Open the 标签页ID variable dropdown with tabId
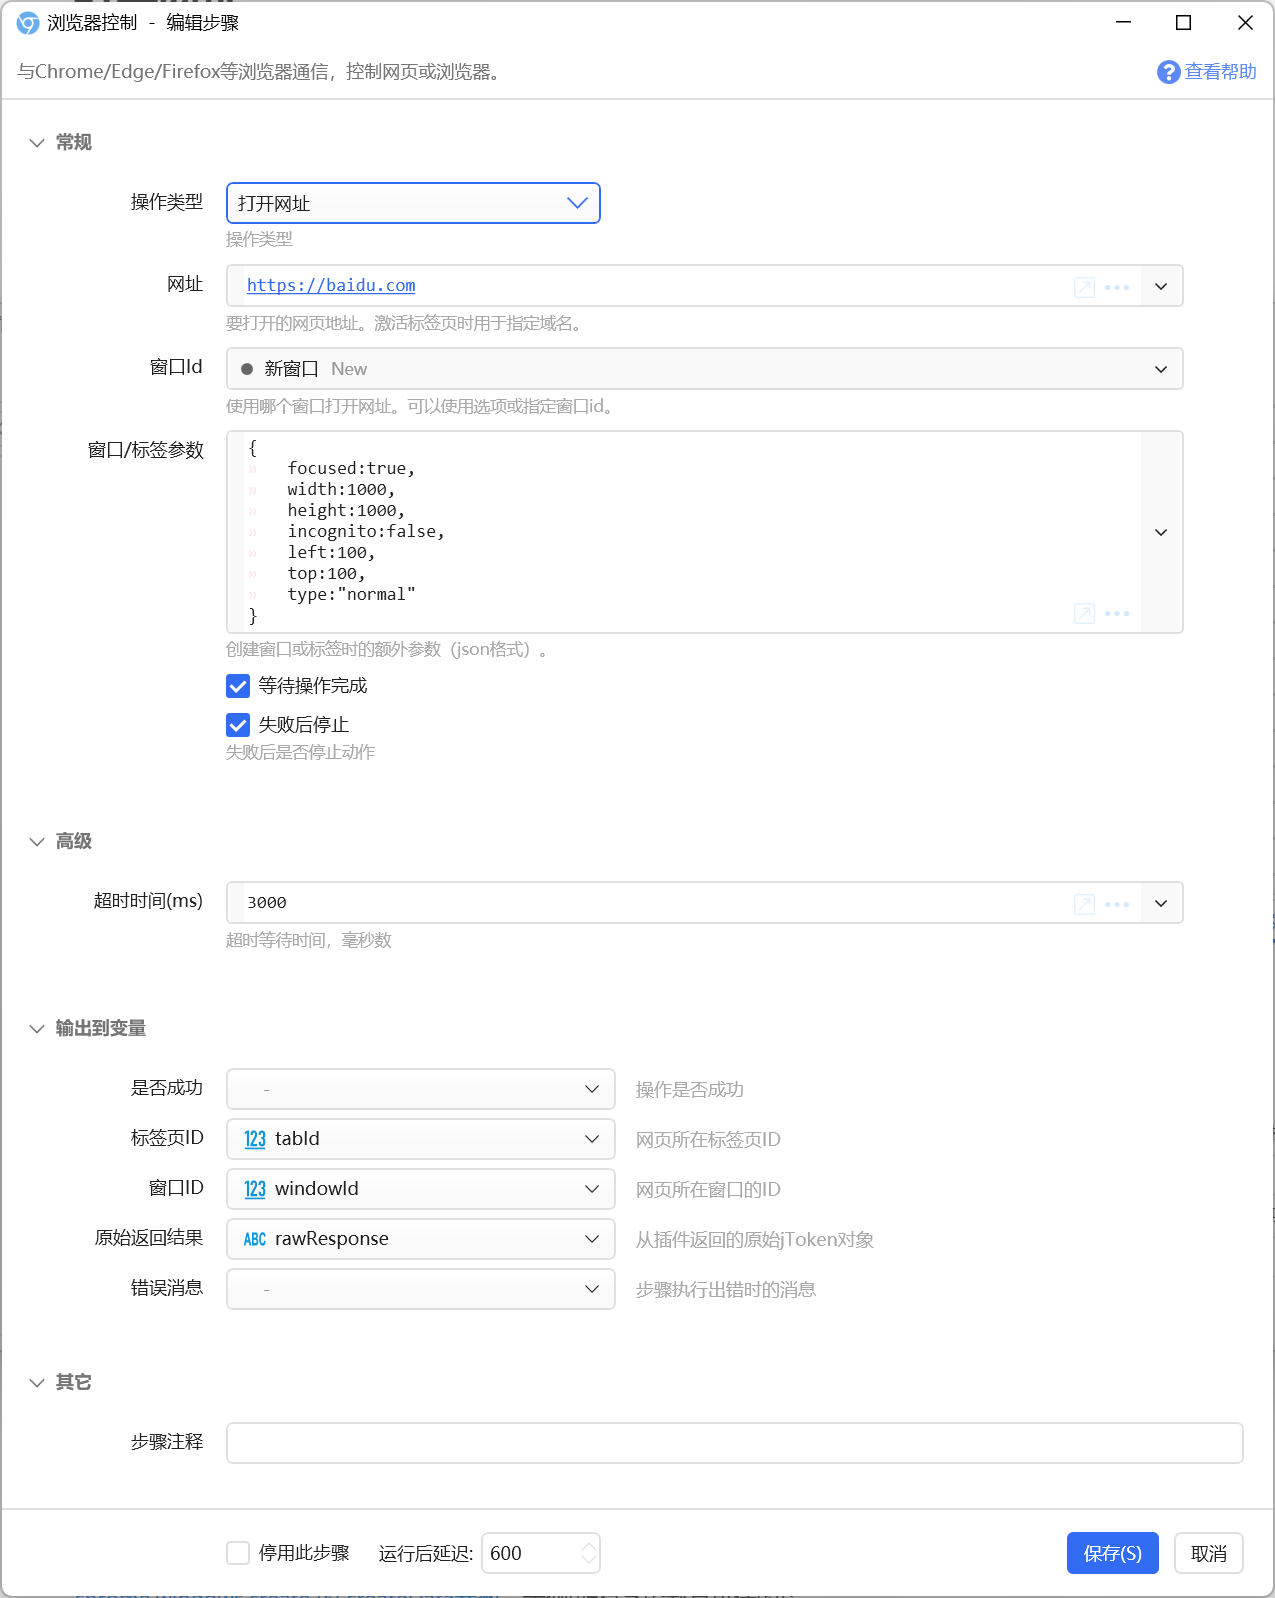This screenshot has height=1598, width=1275. 421,1139
